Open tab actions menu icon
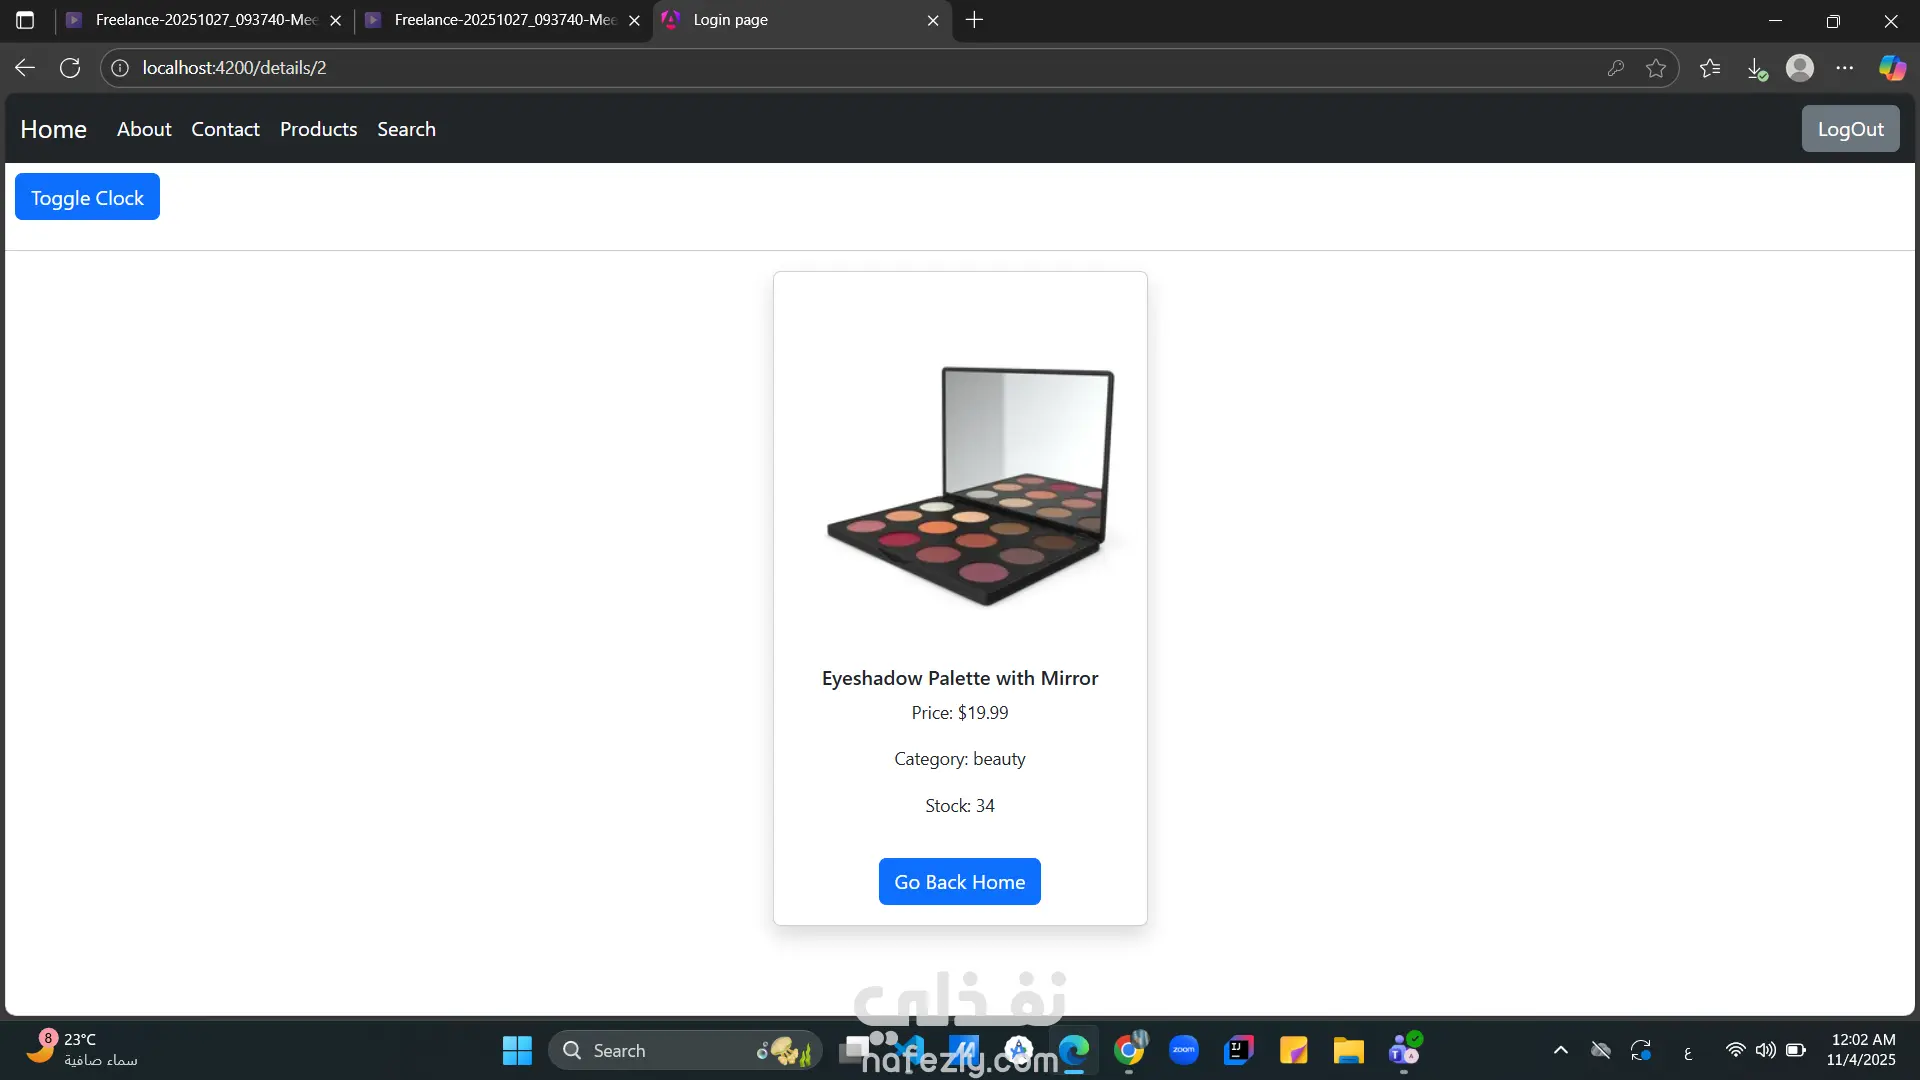The image size is (1920, 1080). (25, 20)
